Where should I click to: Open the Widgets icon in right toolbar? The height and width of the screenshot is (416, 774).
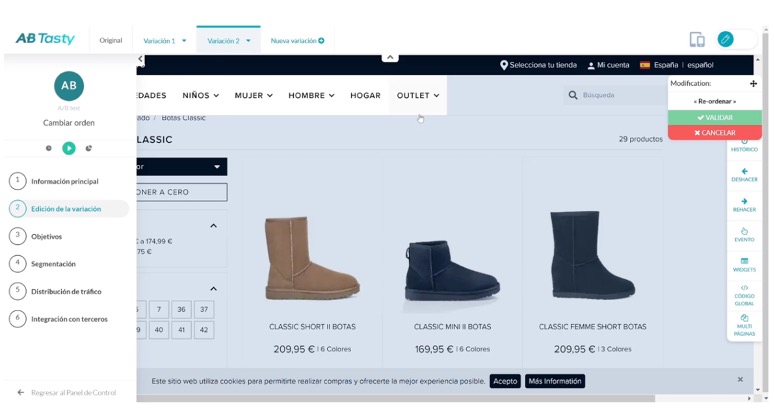pyautogui.click(x=744, y=261)
